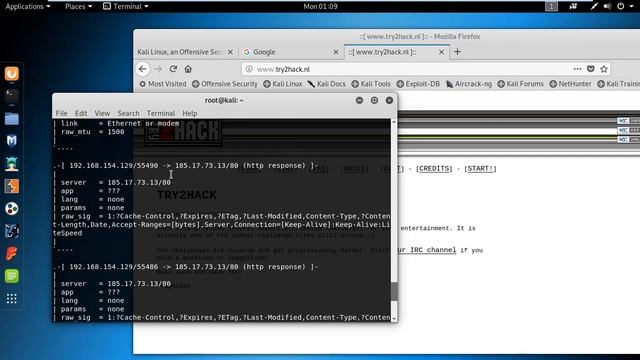Open the clock calendar Mon 01:09
640x360 pixels.
[x=320, y=6]
